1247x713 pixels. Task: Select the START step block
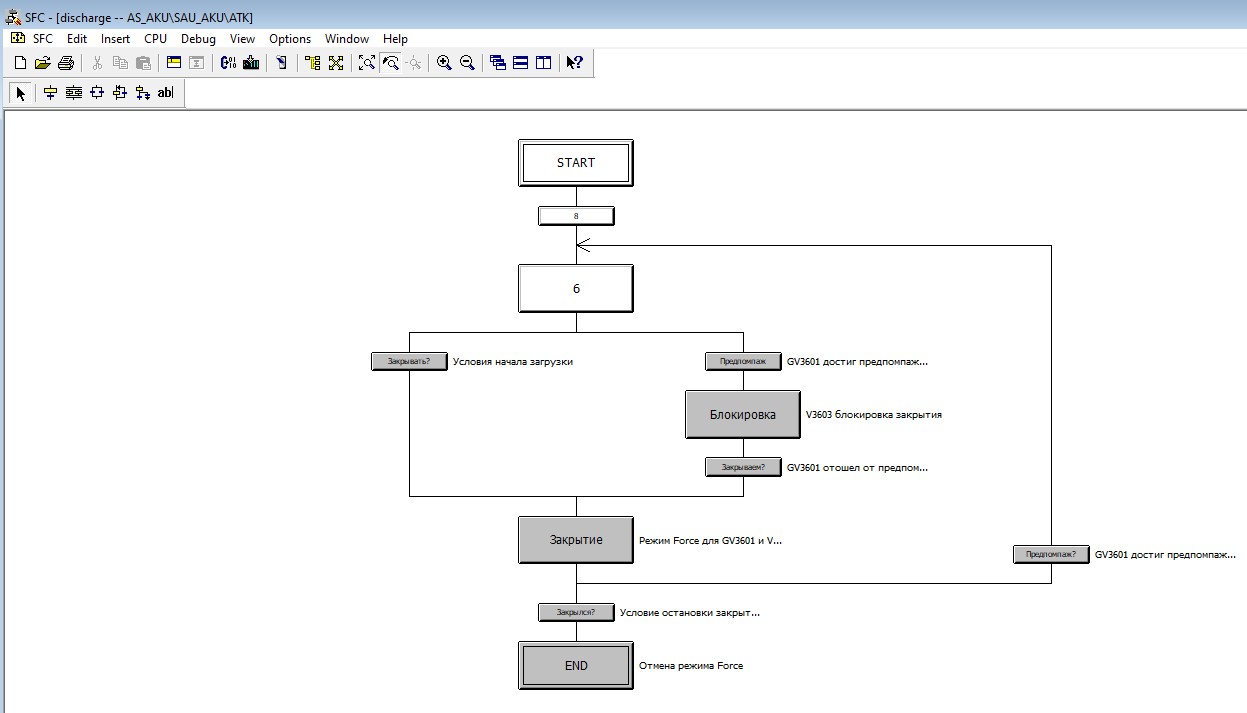point(576,163)
